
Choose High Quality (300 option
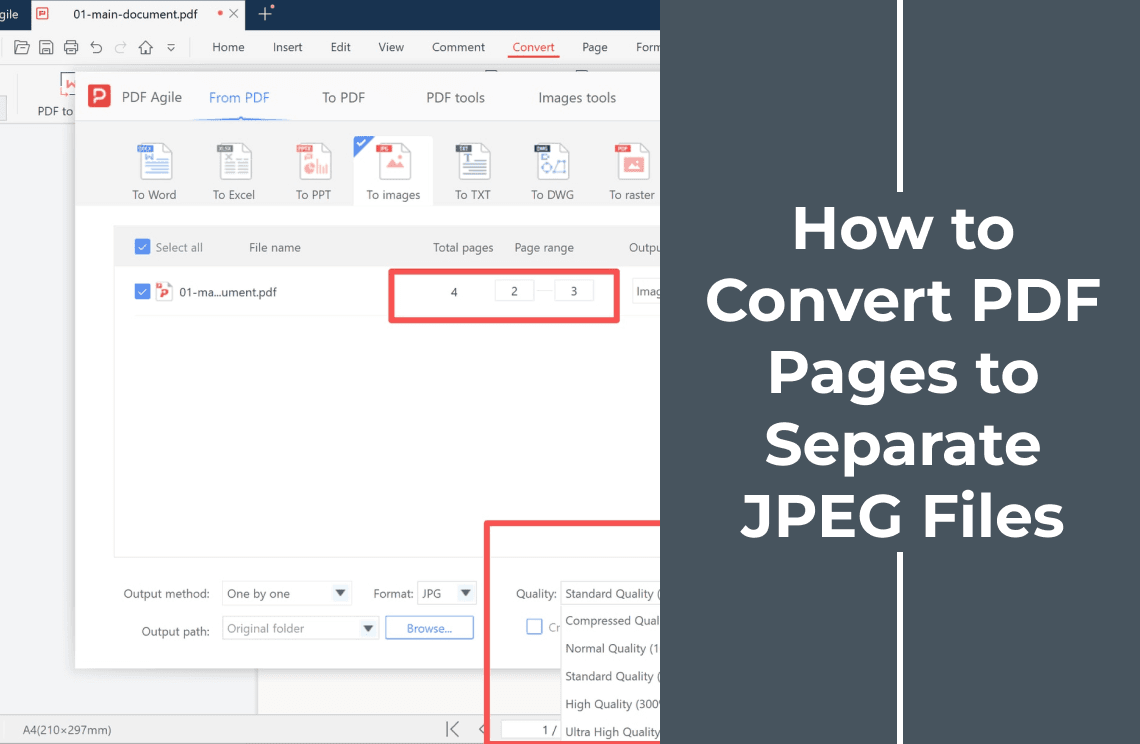point(612,704)
